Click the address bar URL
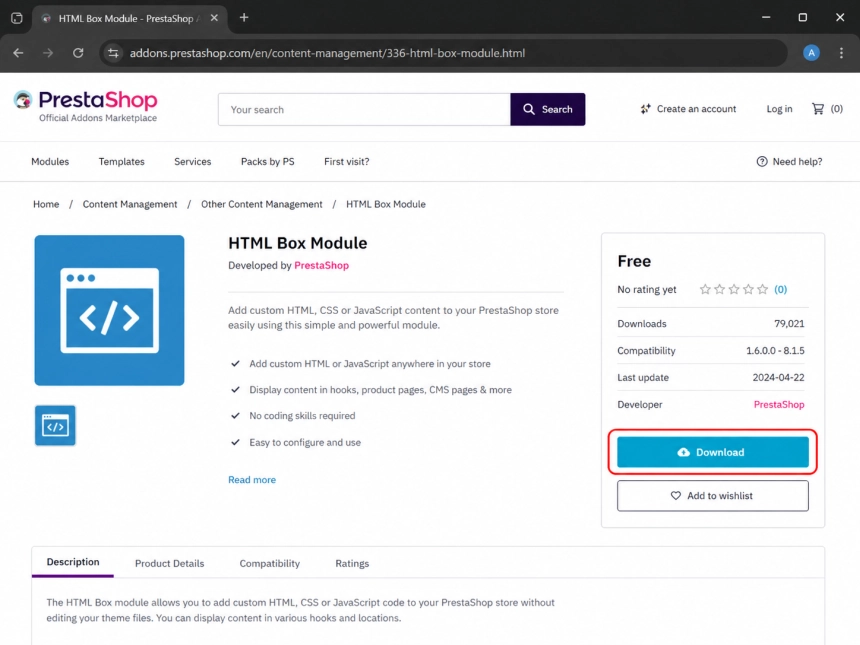Screen dimensions: 860x645 tap(327, 53)
